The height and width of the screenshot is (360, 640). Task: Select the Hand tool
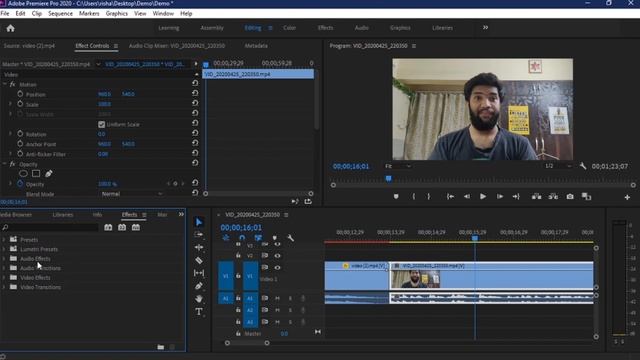(199, 299)
